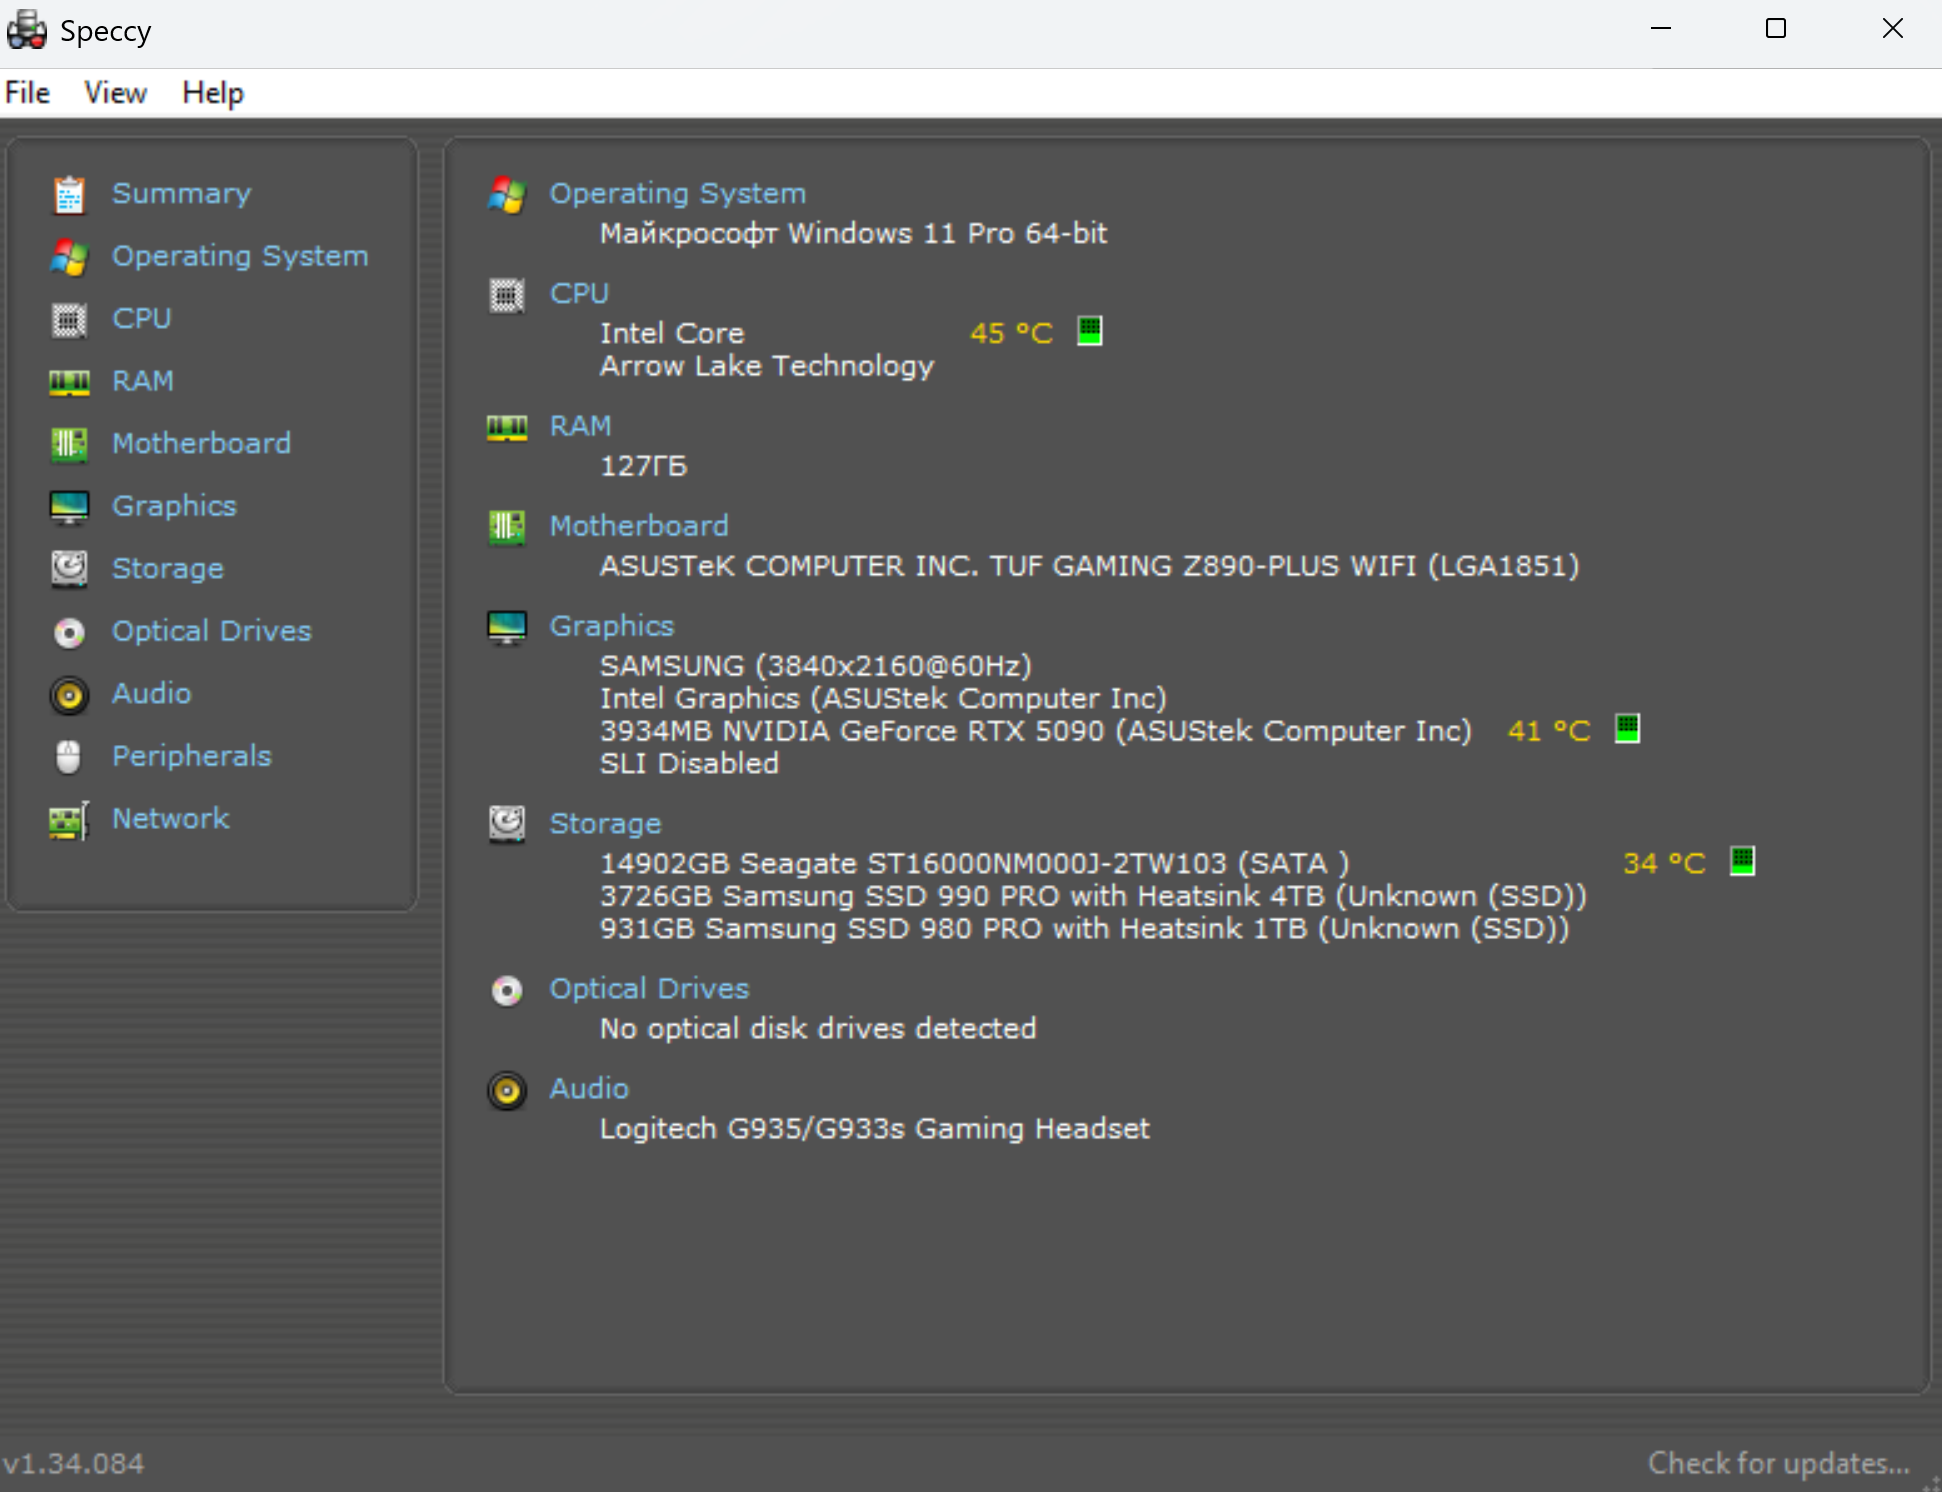This screenshot has width=1942, height=1492.
Task: Select Optical Drives in the sidebar
Action: 212,632
